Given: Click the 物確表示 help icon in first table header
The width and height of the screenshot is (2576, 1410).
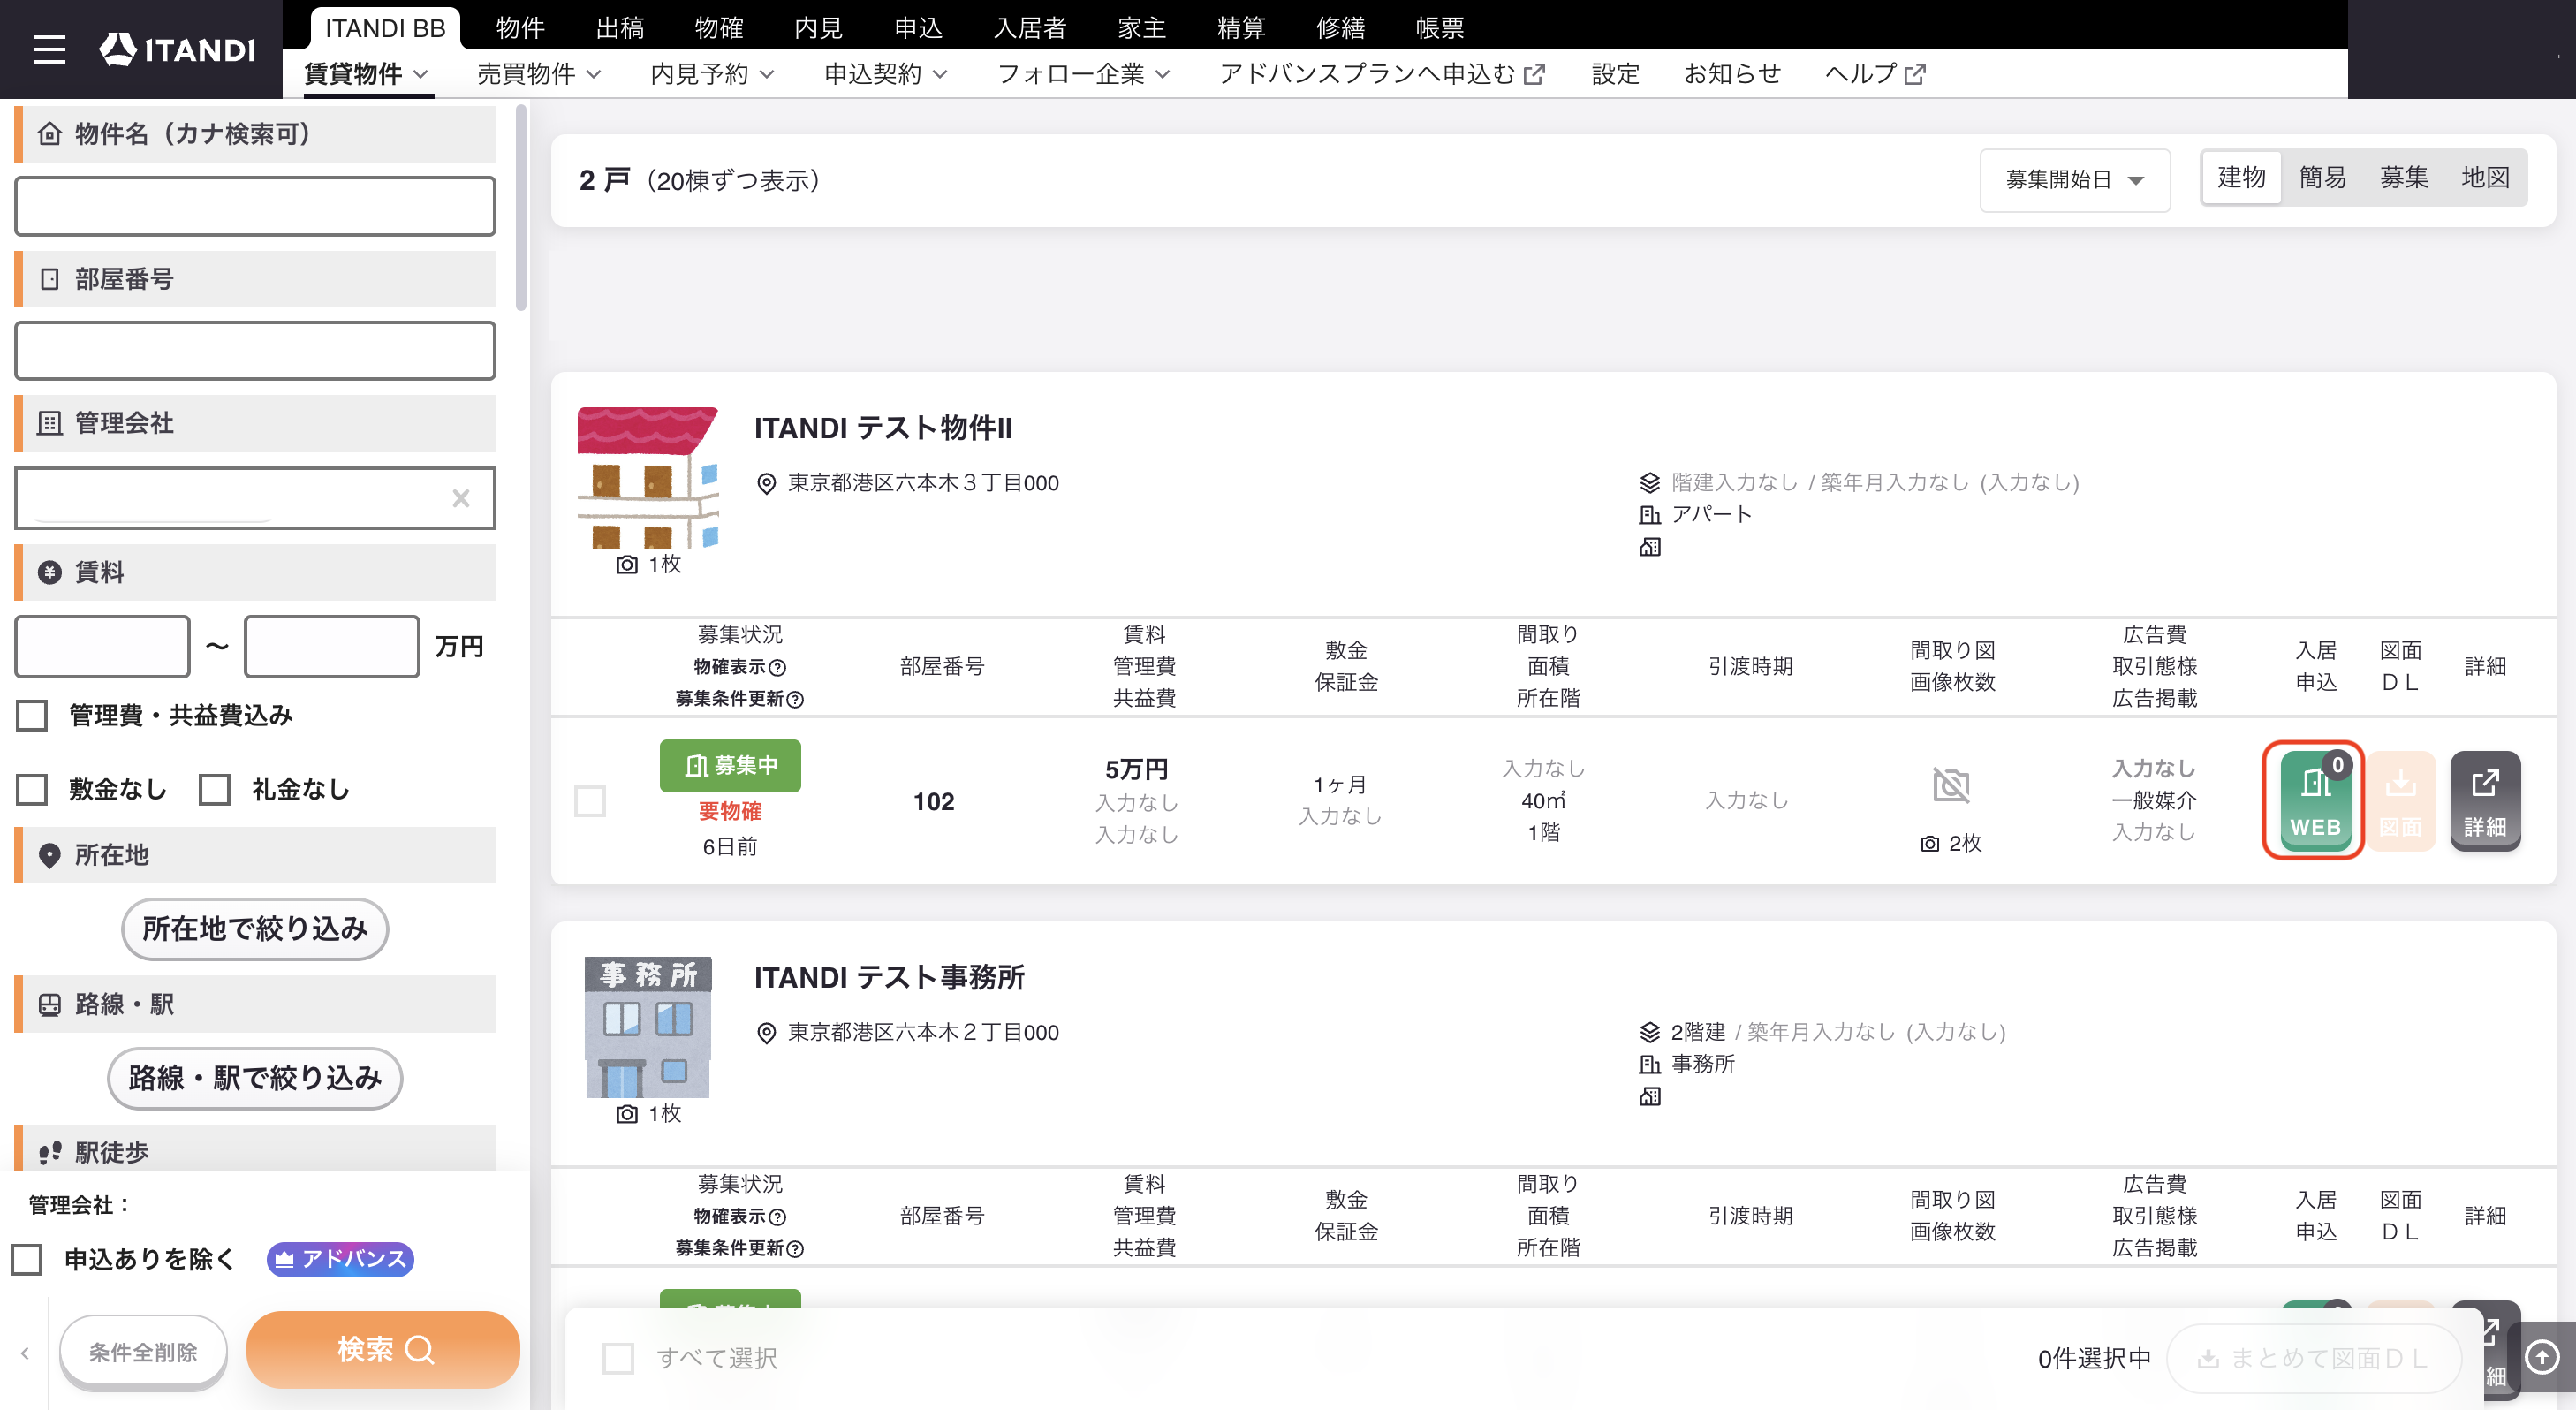Looking at the screenshot, I should coord(778,667).
